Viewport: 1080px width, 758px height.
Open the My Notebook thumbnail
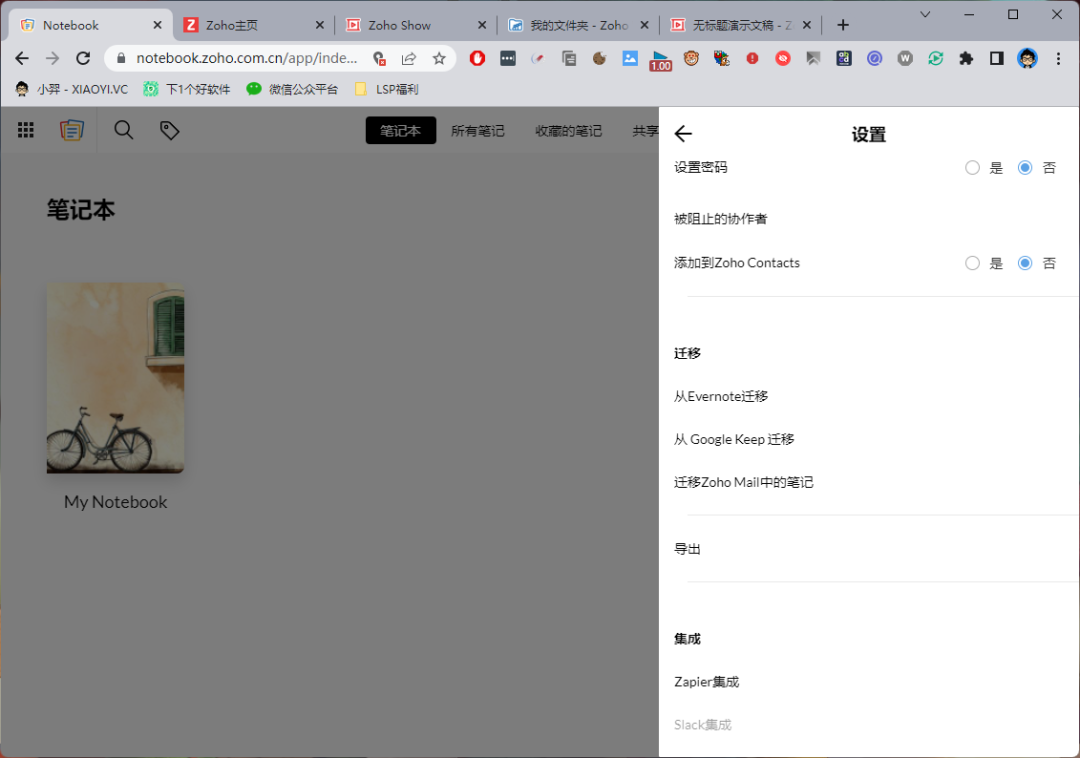[x=115, y=378]
